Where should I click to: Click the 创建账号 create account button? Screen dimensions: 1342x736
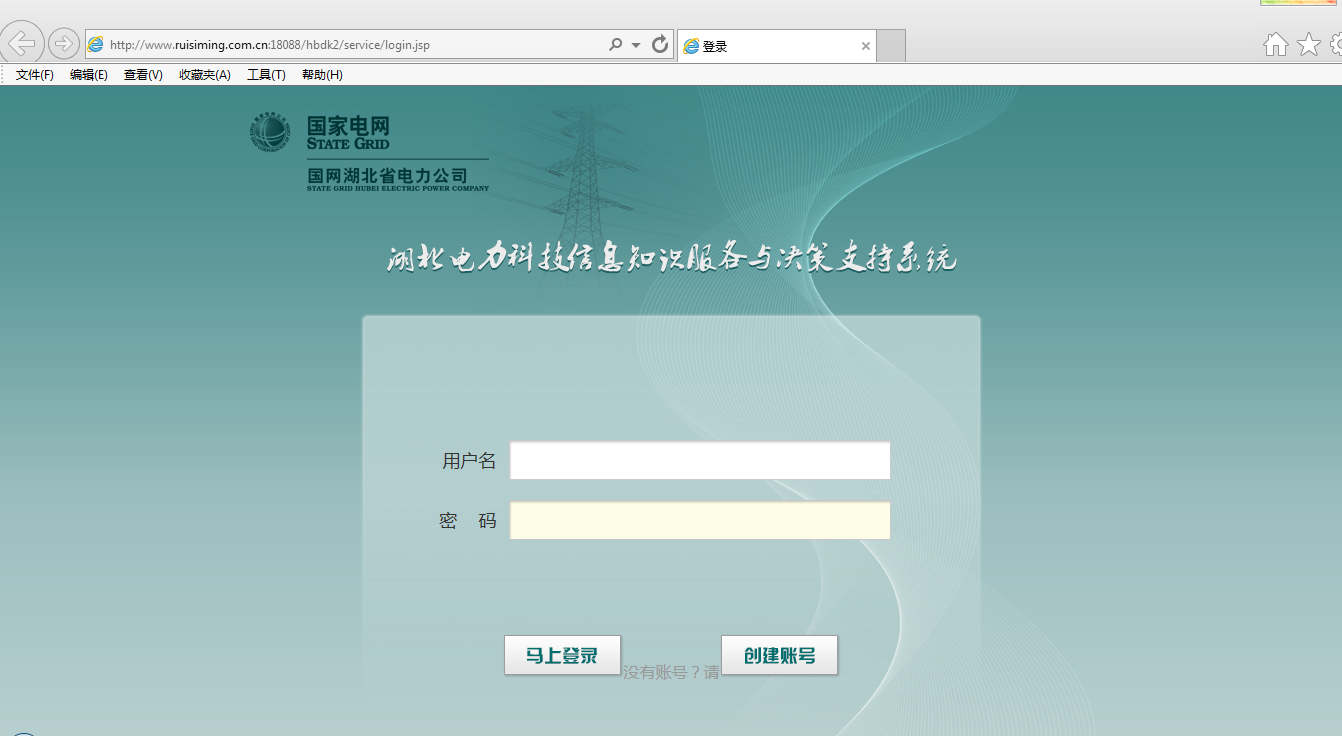coord(779,655)
